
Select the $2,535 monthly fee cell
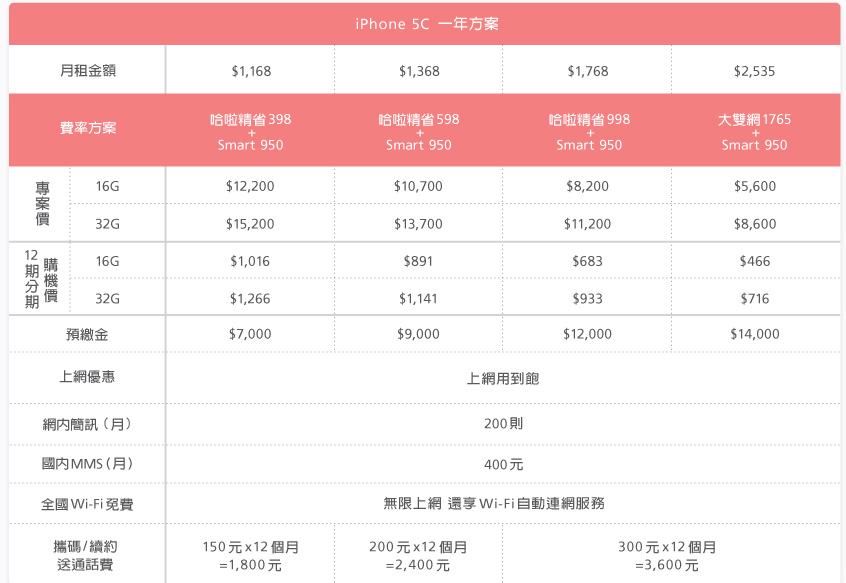pyautogui.click(x=754, y=71)
